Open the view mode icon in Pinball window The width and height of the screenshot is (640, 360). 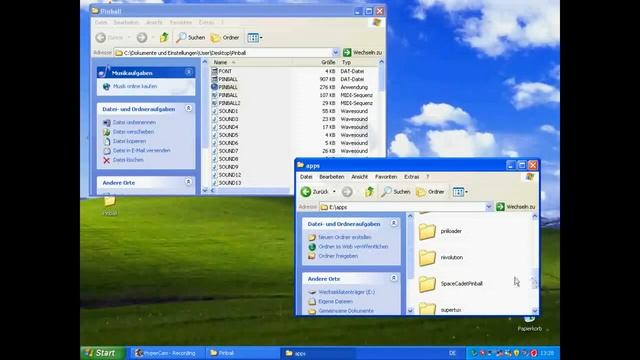(253, 38)
